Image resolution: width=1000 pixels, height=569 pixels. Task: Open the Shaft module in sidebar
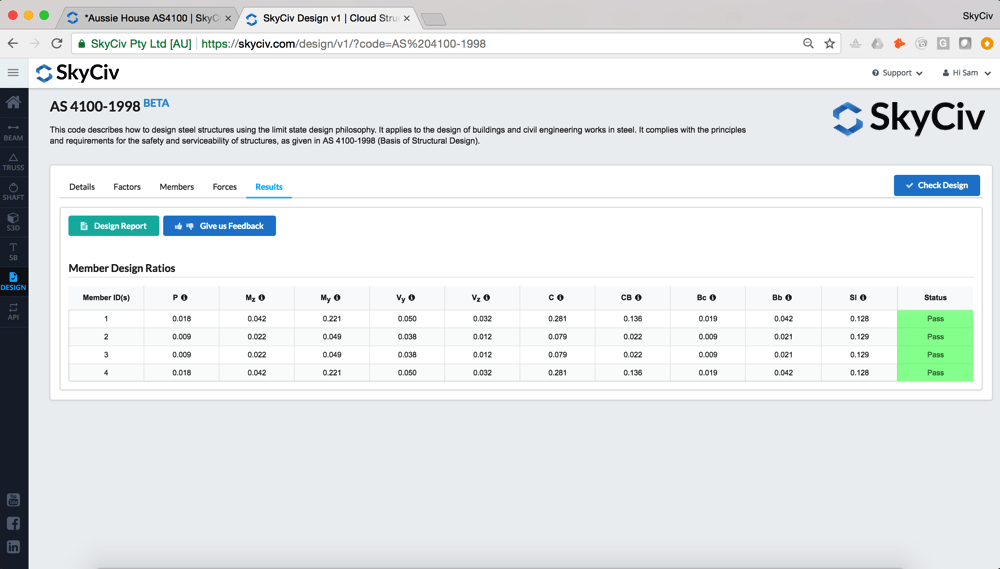pos(14,191)
